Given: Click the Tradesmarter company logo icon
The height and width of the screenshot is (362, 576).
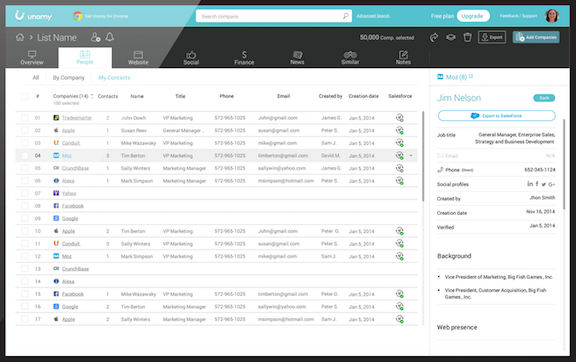Looking at the screenshot, I should click(x=56, y=118).
